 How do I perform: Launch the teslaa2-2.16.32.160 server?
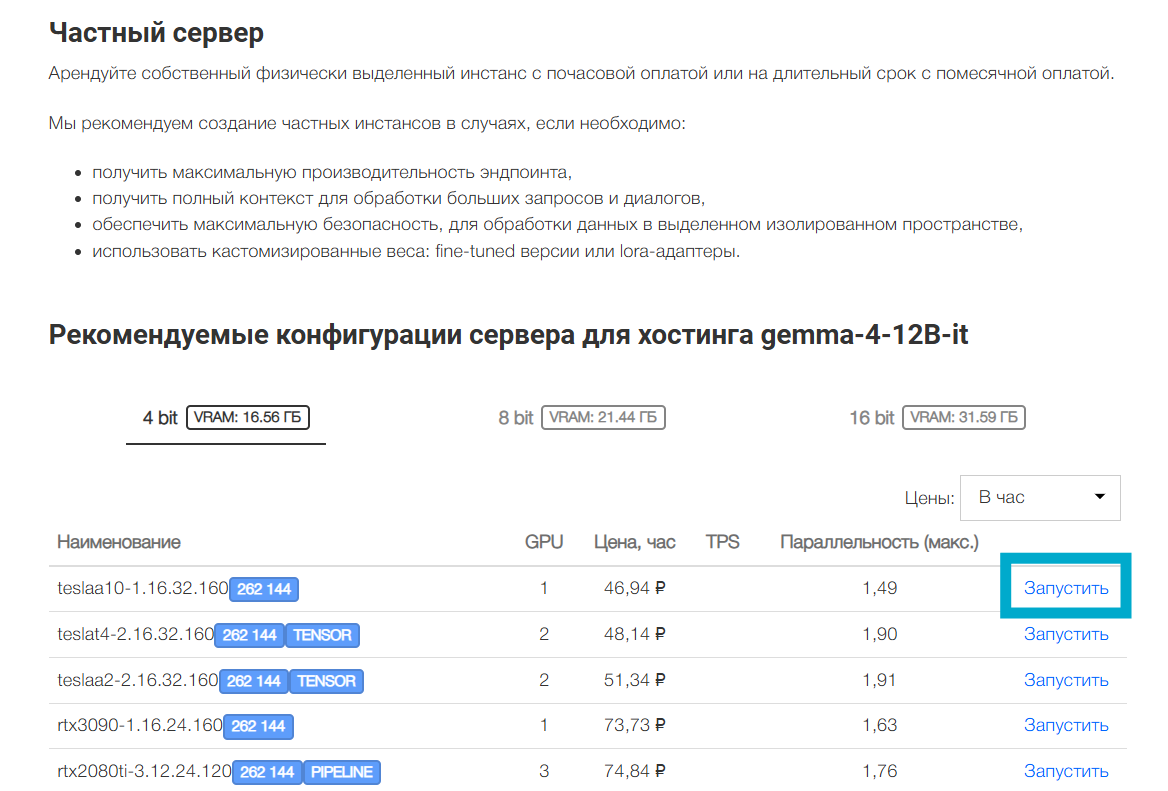[x=1066, y=681]
